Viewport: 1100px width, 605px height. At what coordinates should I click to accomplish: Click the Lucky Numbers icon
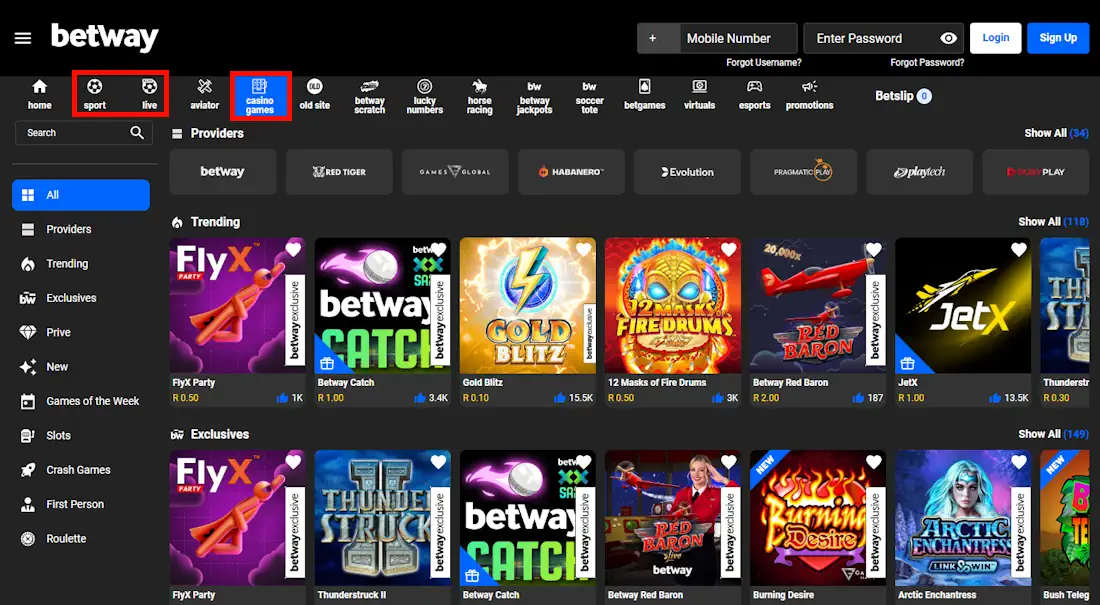(424, 92)
